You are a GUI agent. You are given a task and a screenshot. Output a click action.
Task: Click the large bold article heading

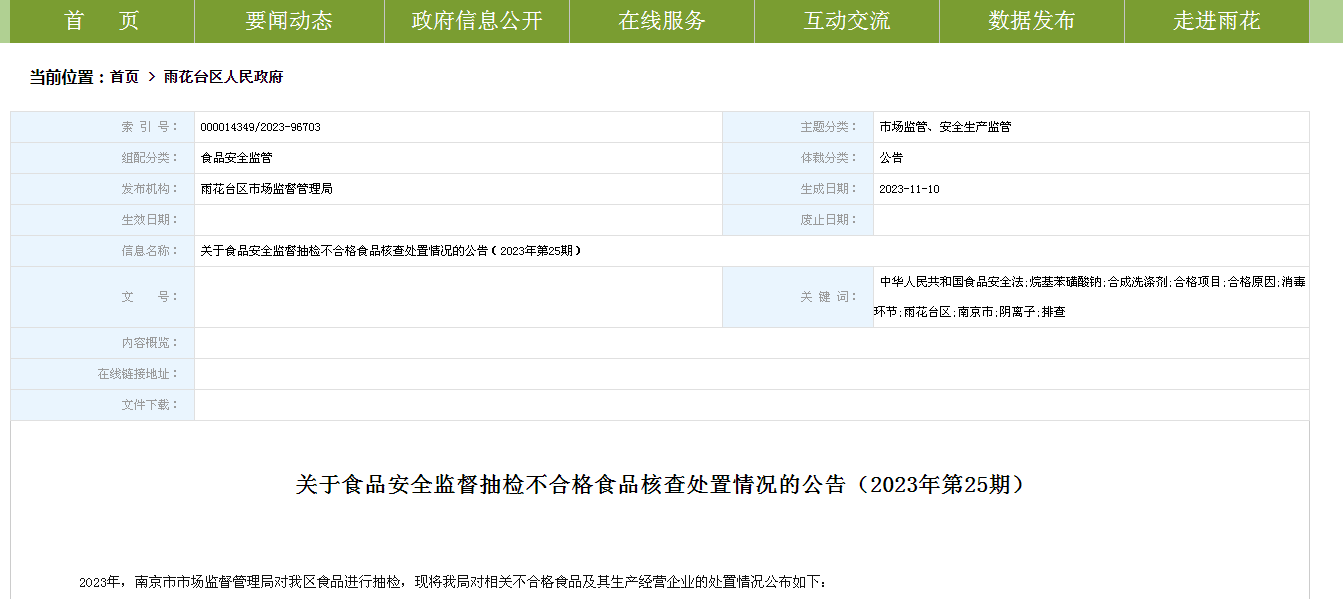click(660, 485)
